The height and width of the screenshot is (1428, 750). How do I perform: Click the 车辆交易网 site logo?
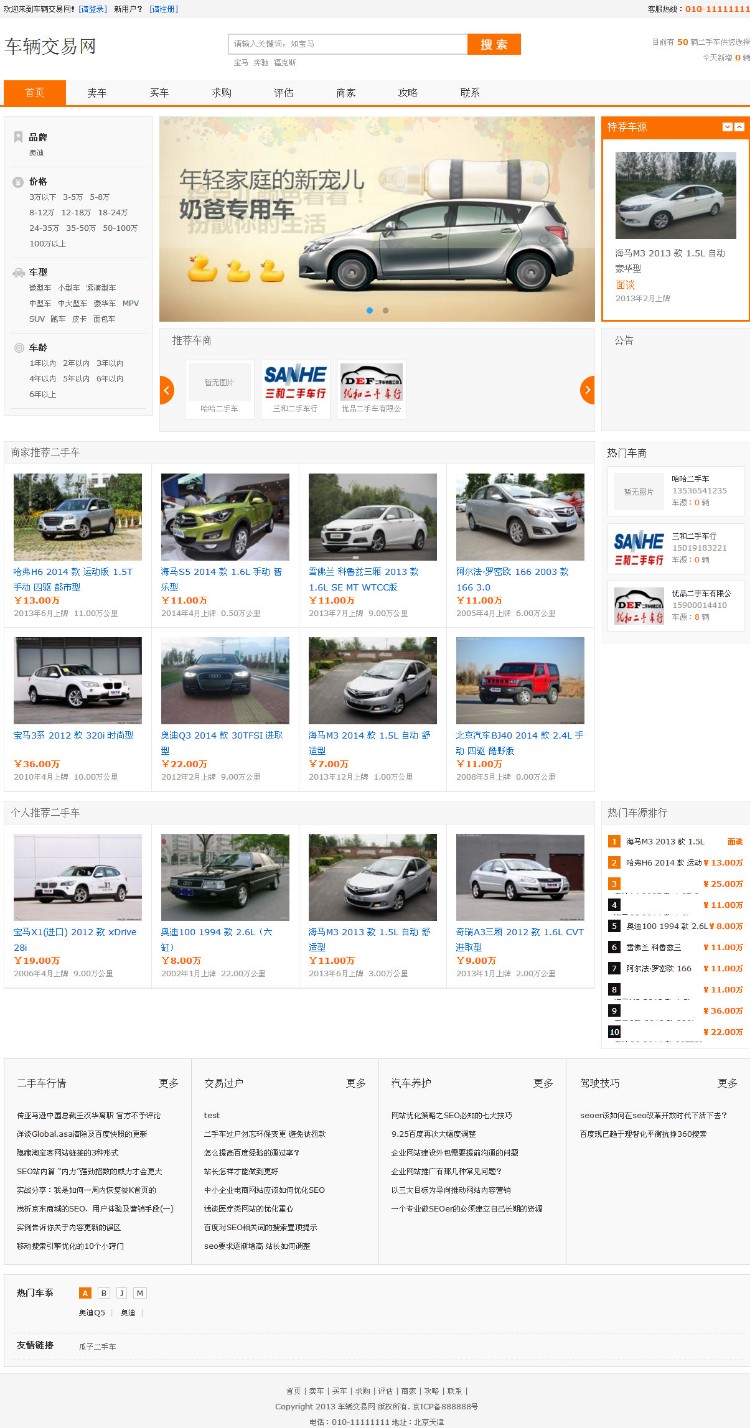[x=51, y=46]
